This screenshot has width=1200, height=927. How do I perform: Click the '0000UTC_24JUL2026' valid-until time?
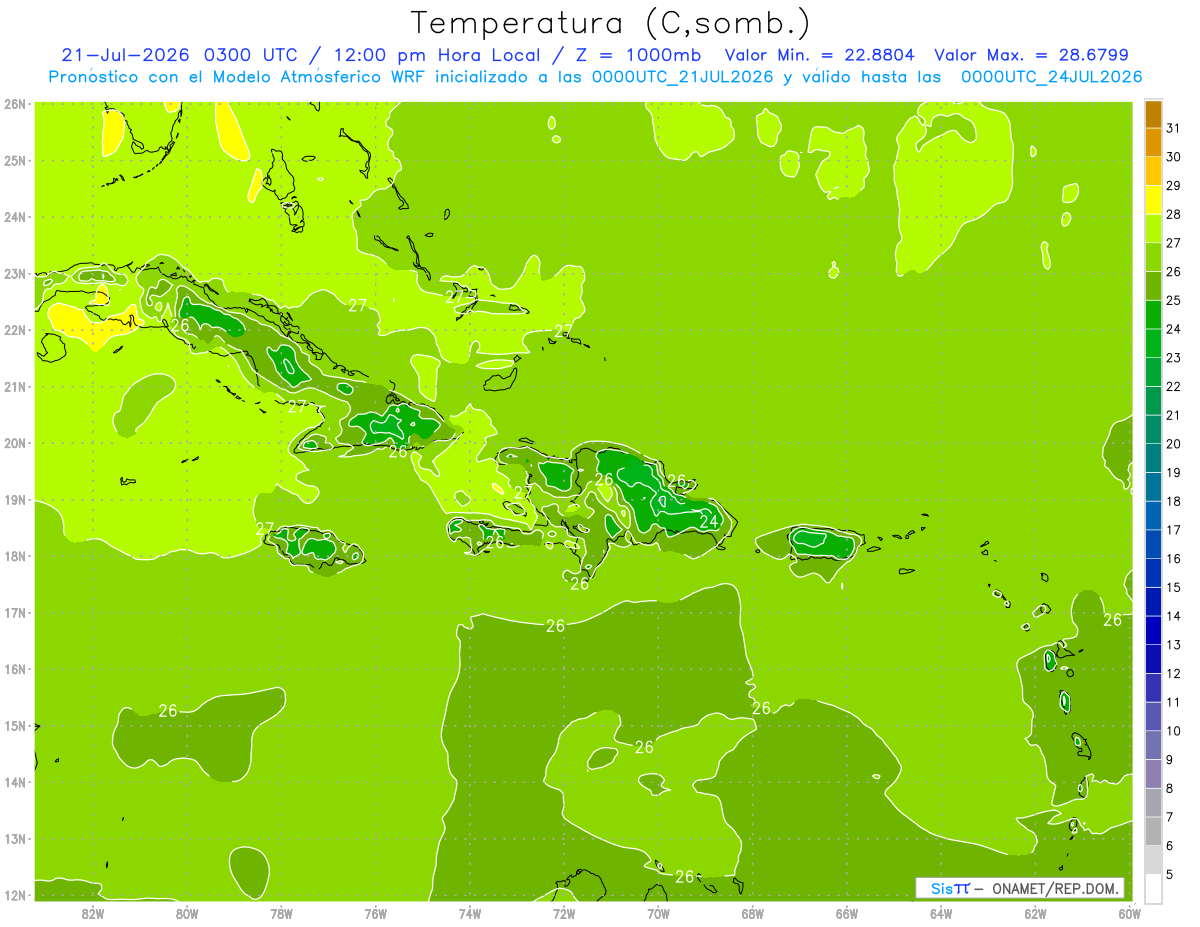[x=1052, y=77]
